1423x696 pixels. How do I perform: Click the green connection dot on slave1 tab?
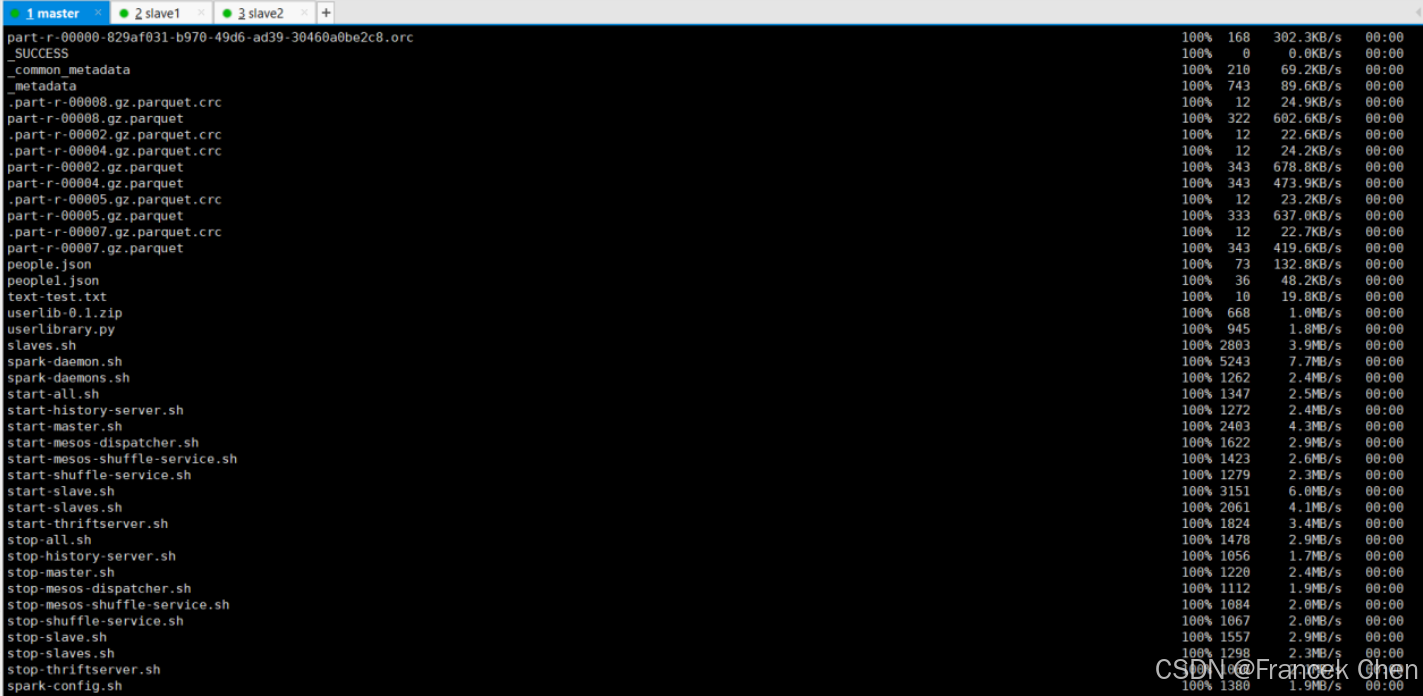(x=124, y=13)
